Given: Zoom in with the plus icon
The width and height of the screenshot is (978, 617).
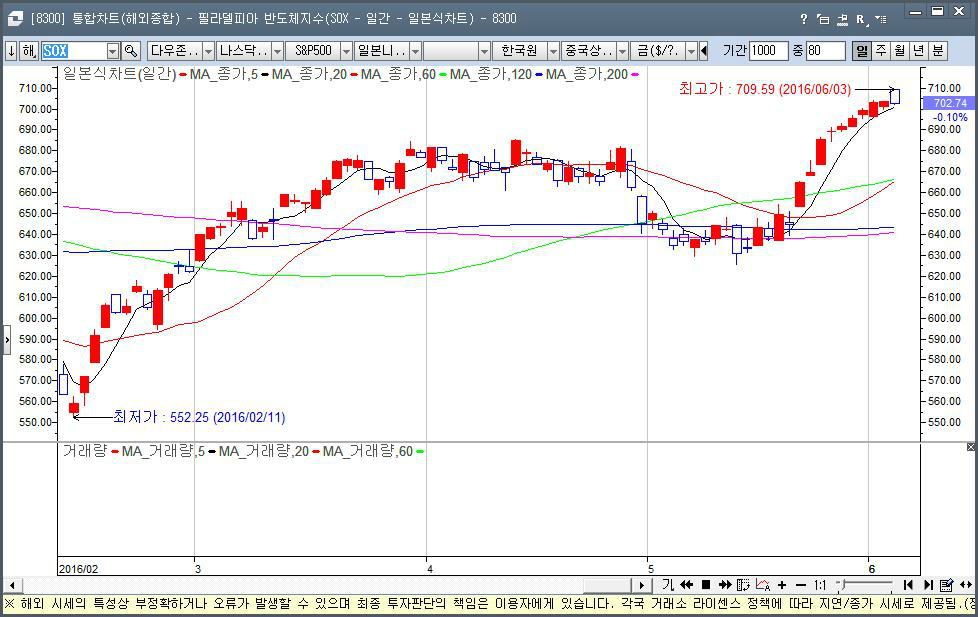Looking at the screenshot, I should tap(781, 585).
